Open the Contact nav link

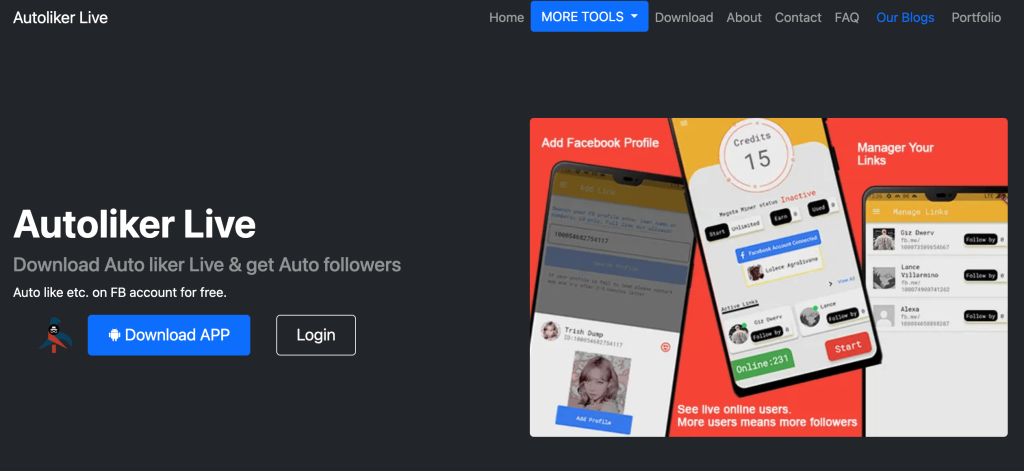point(798,18)
